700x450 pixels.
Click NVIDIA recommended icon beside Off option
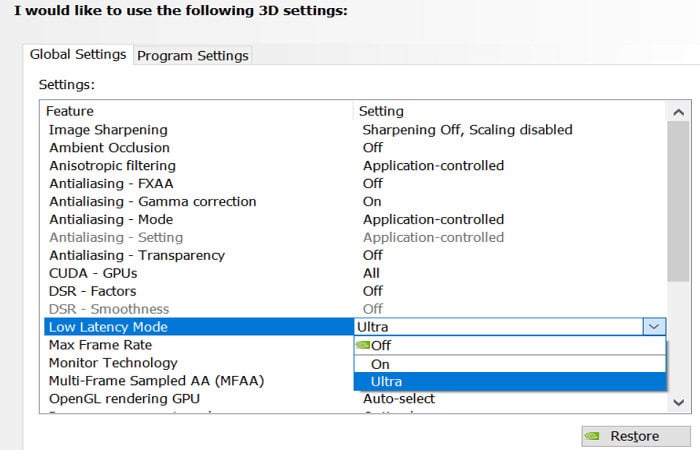point(362,345)
